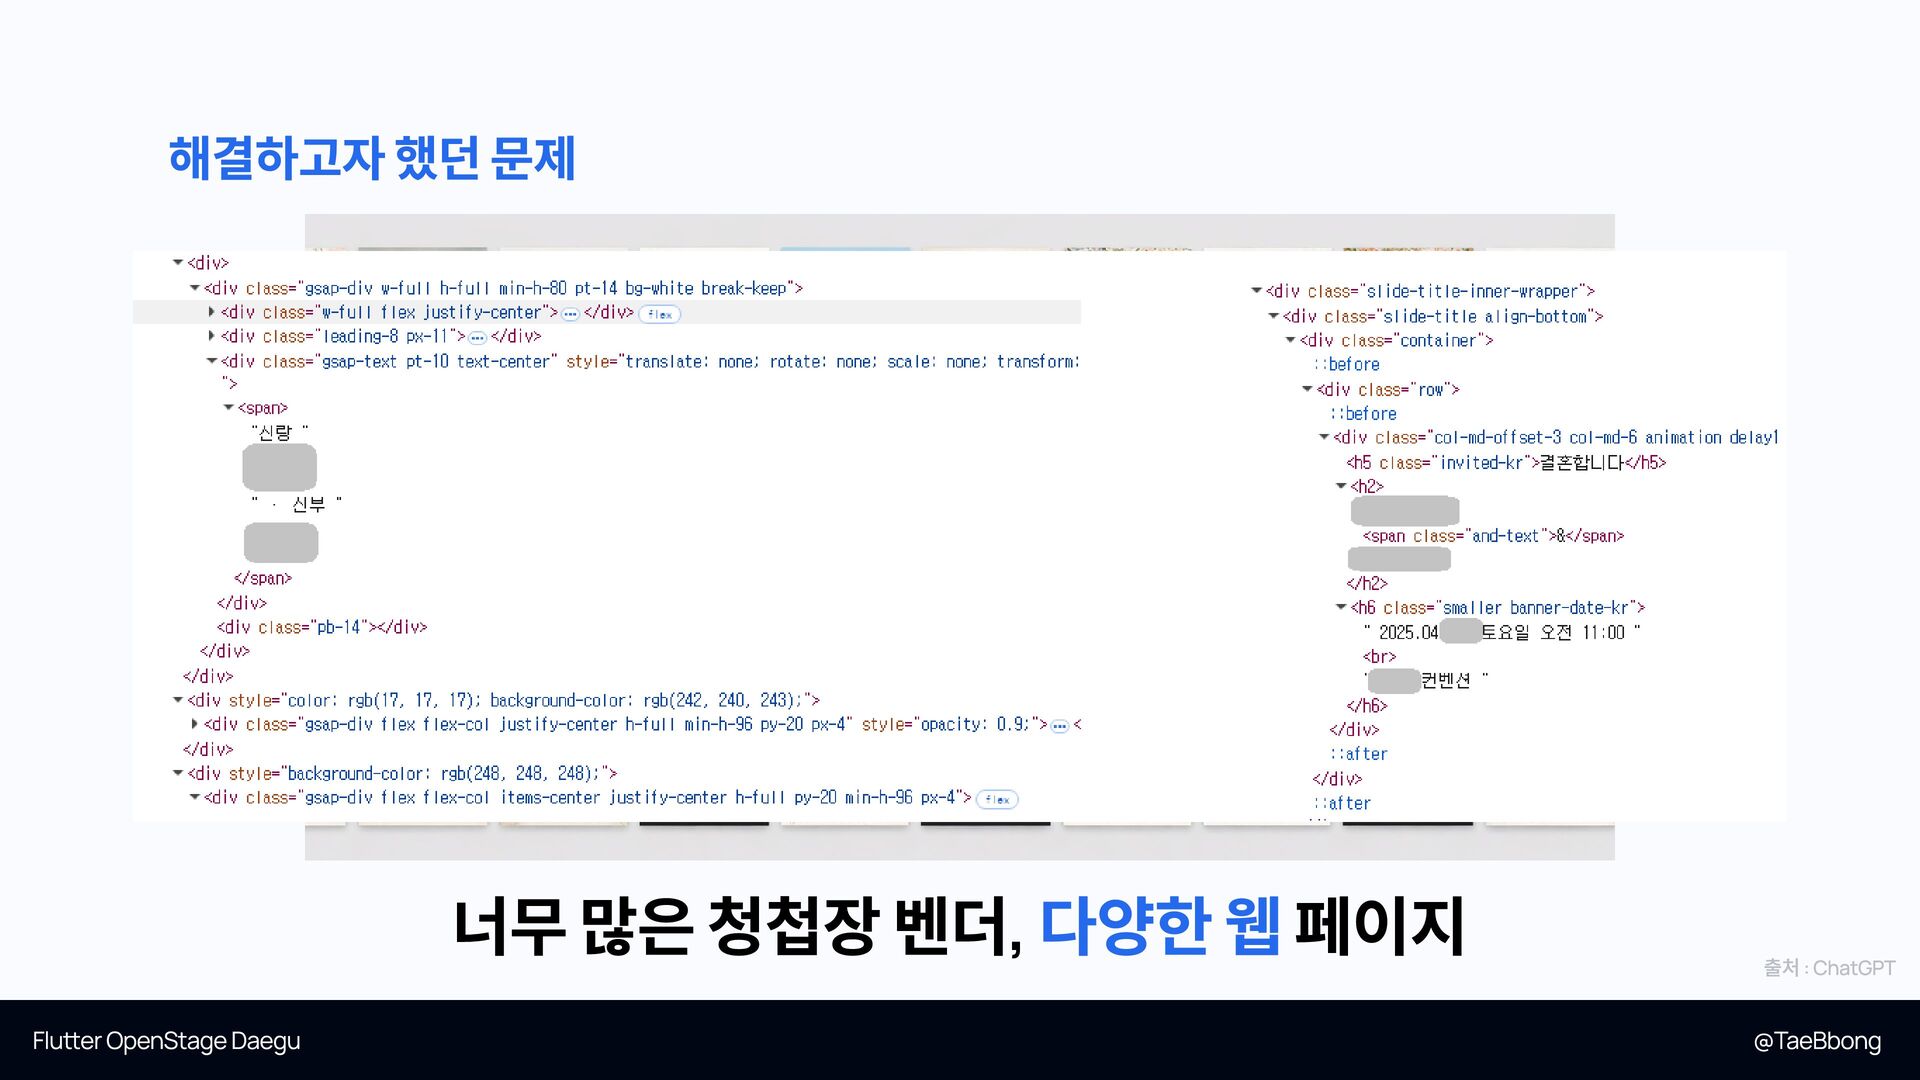The width and height of the screenshot is (1920, 1080).
Task: Collapse the gsap-text pt-10 text-center div
Action: (x=211, y=361)
